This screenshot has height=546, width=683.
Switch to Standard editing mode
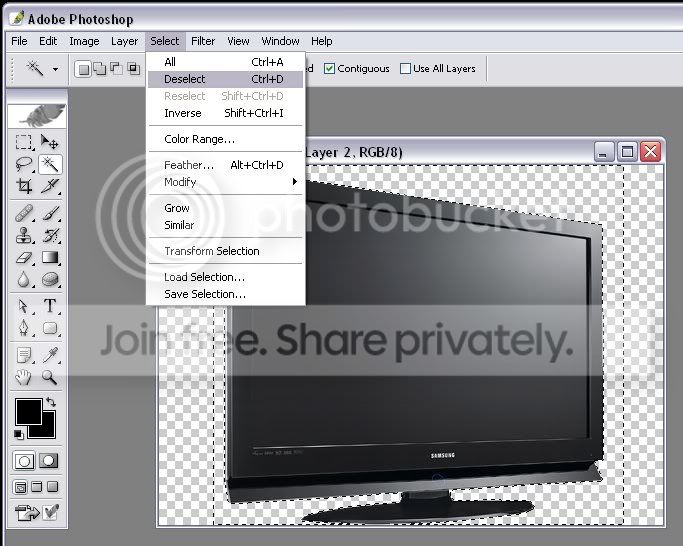point(24,461)
